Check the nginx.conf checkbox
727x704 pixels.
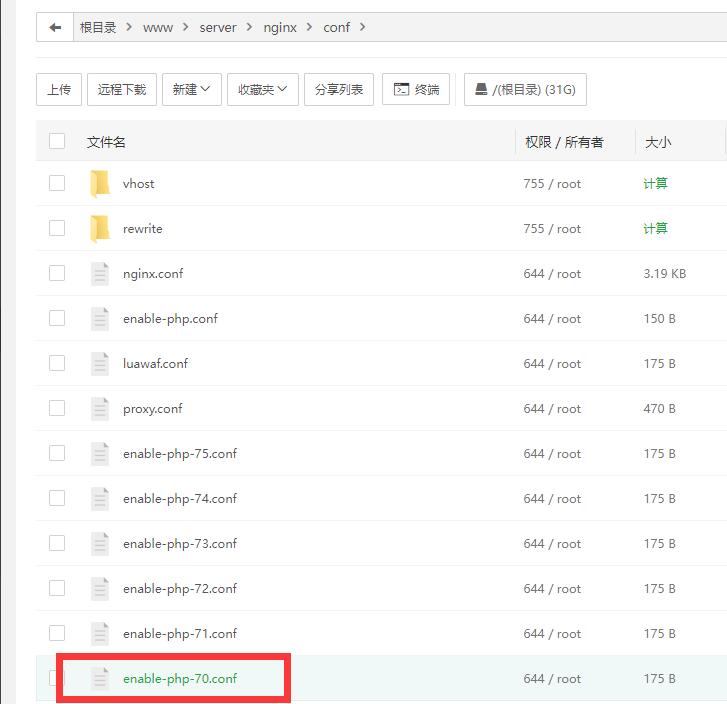tap(57, 273)
